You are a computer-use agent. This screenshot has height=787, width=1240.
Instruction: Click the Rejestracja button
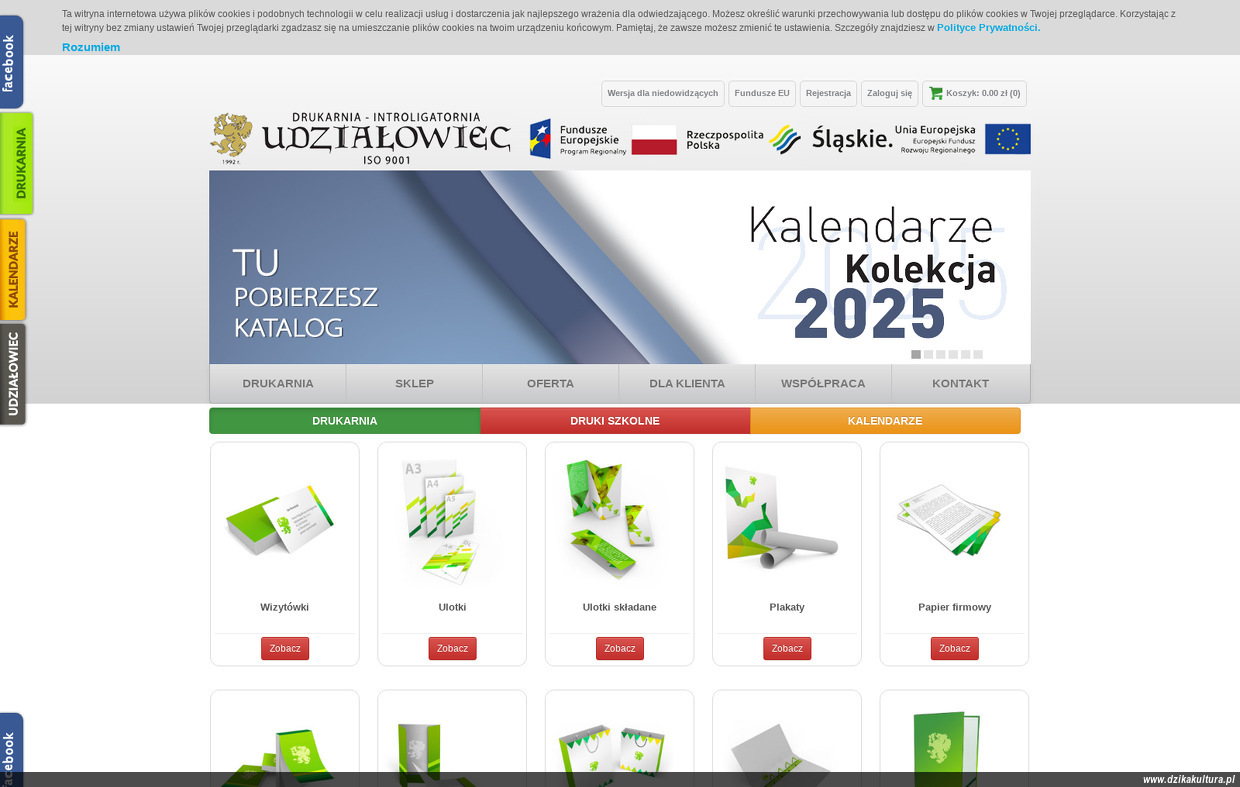pyautogui.click(x=828, y=93)
